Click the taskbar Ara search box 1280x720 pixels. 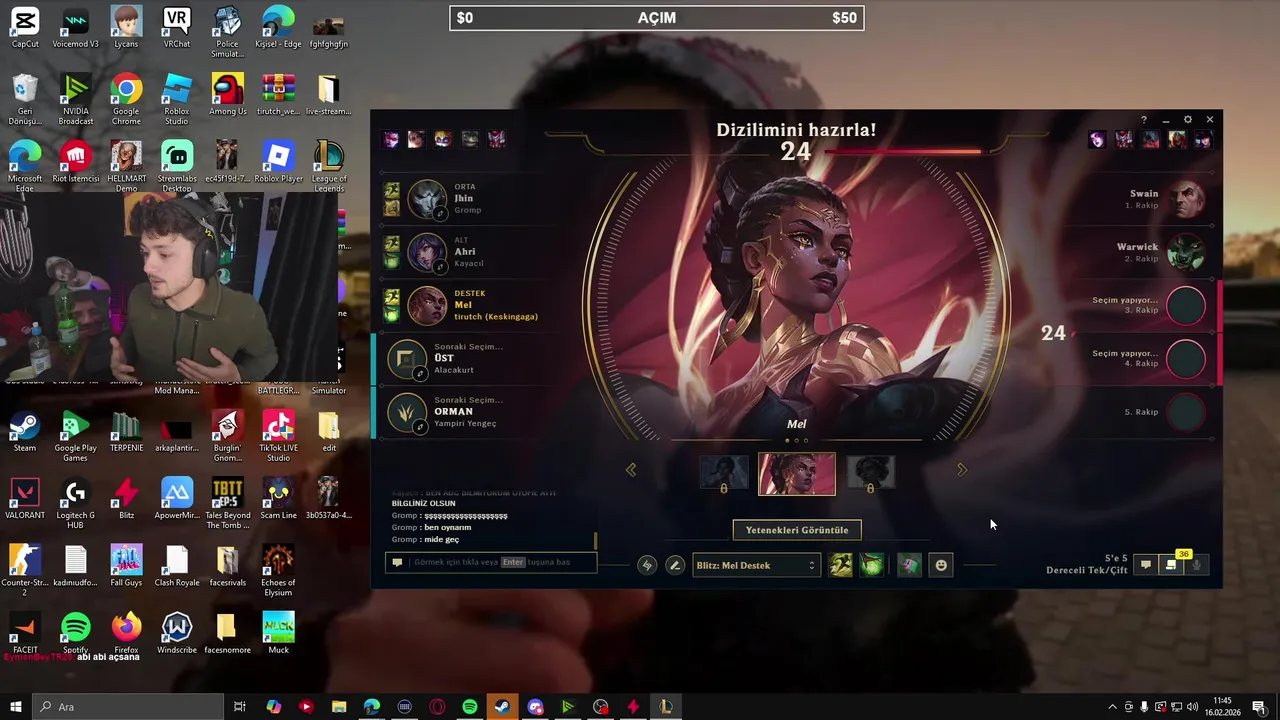(x=128, y=707)
